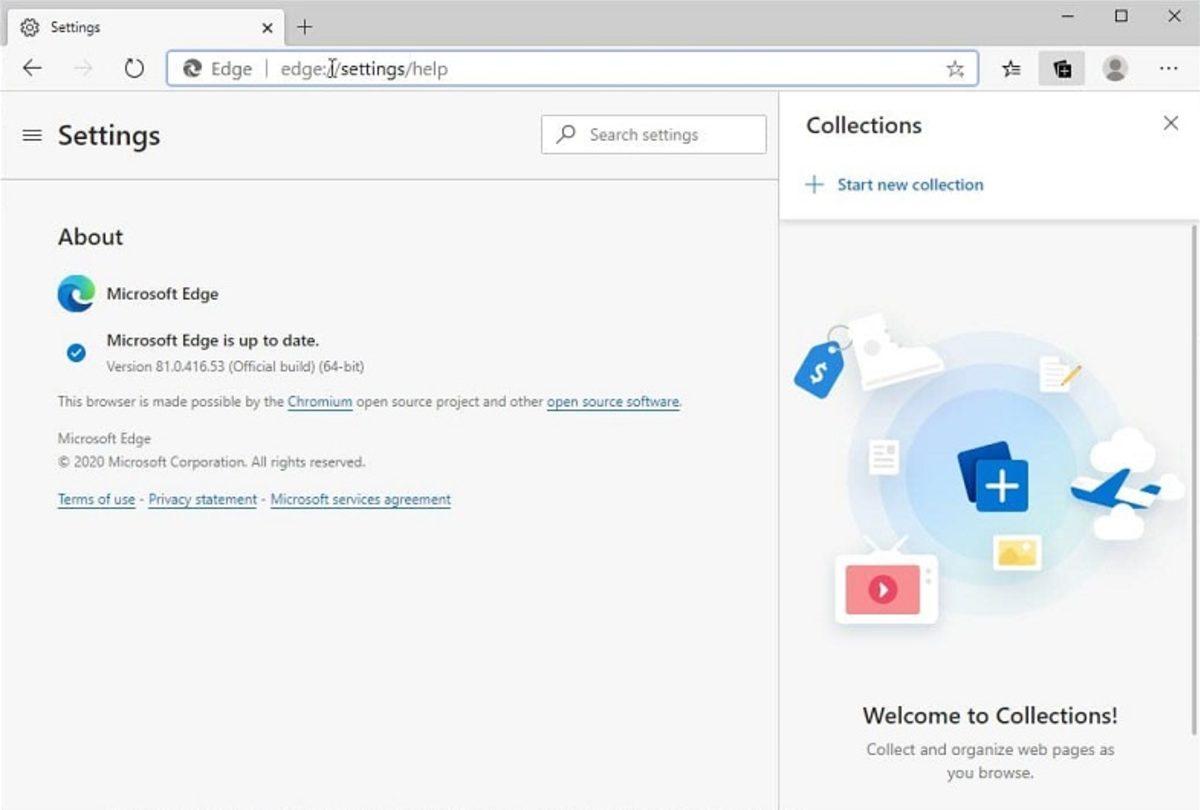Click the search magnifier in Search settings
1200x810 pixels.
click(x=566, y=134)
